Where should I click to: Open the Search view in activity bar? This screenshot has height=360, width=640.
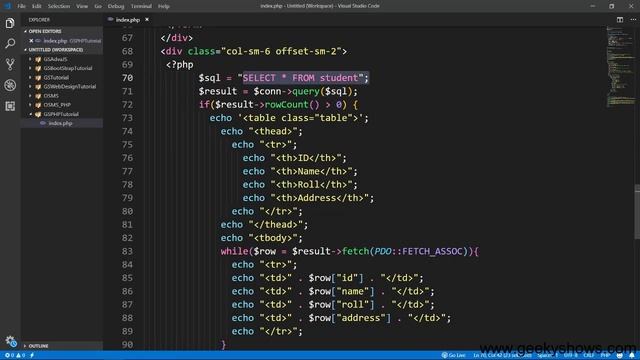[10, 43]
